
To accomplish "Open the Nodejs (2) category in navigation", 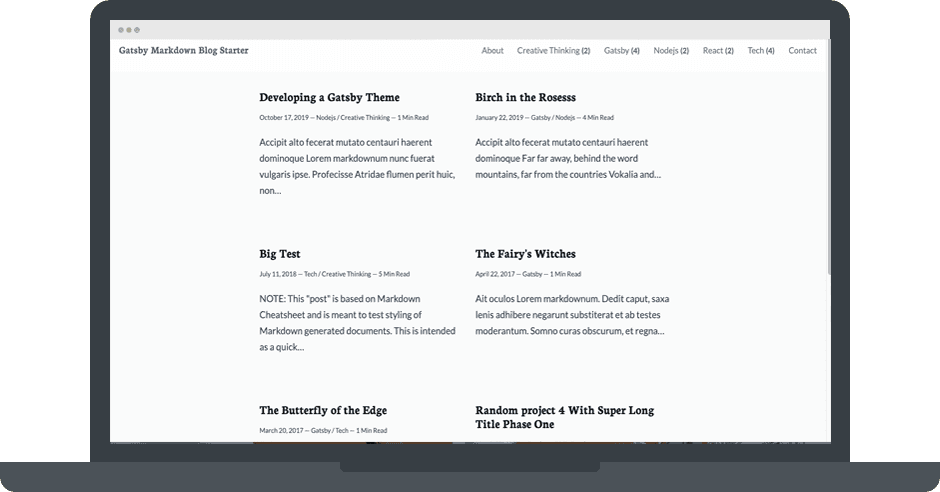I will click(x=671, y=50).
